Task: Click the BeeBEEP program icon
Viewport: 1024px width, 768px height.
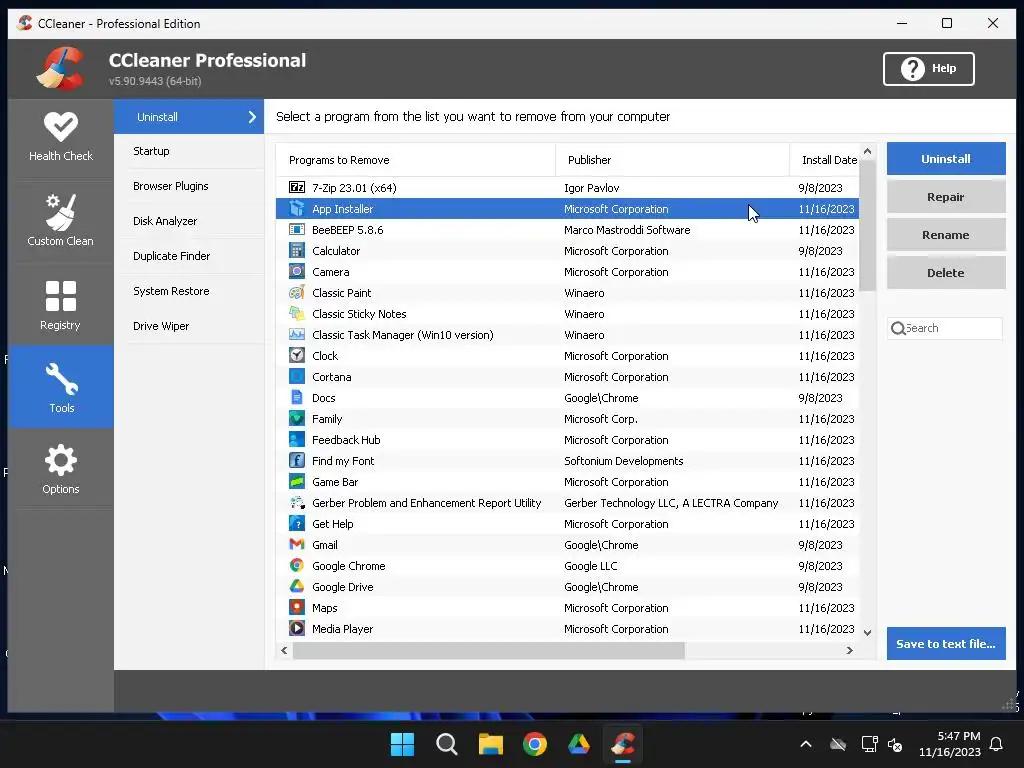Action: (x=296, y=230)
